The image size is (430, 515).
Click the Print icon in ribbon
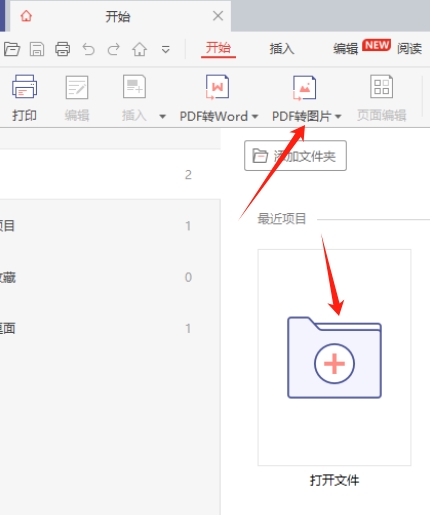[24, 87]
